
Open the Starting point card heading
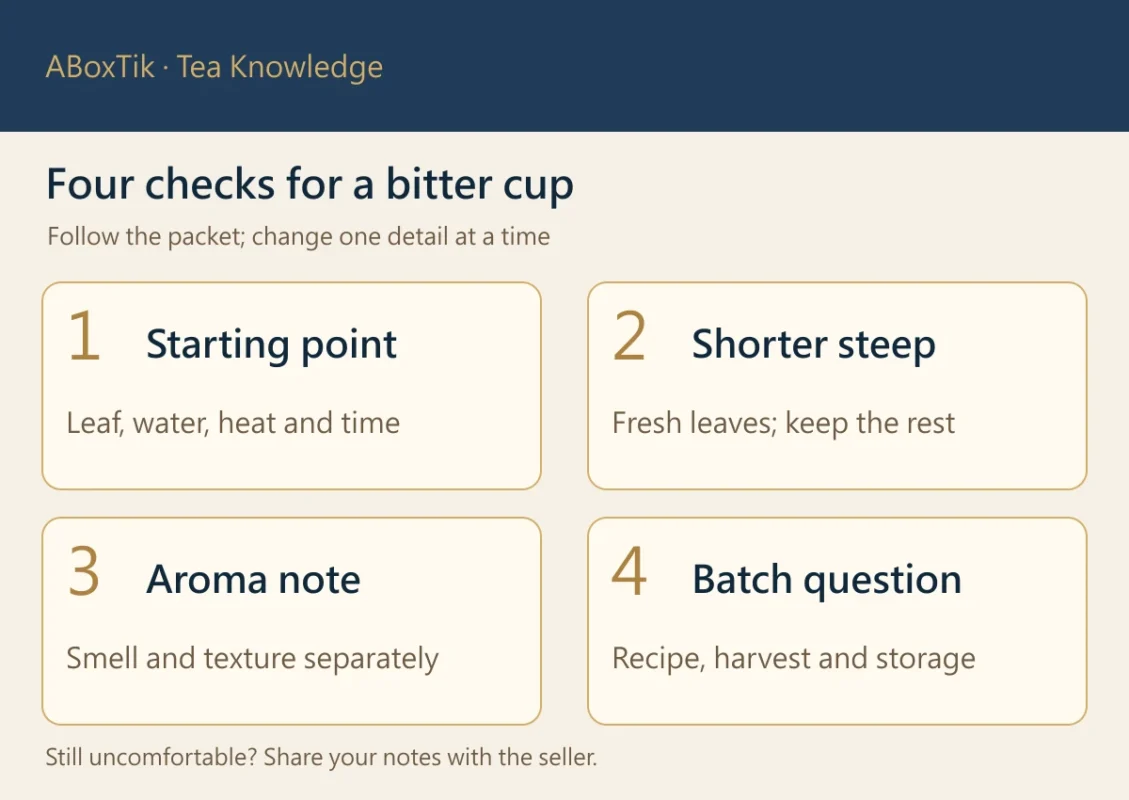(x=271, y=345)
